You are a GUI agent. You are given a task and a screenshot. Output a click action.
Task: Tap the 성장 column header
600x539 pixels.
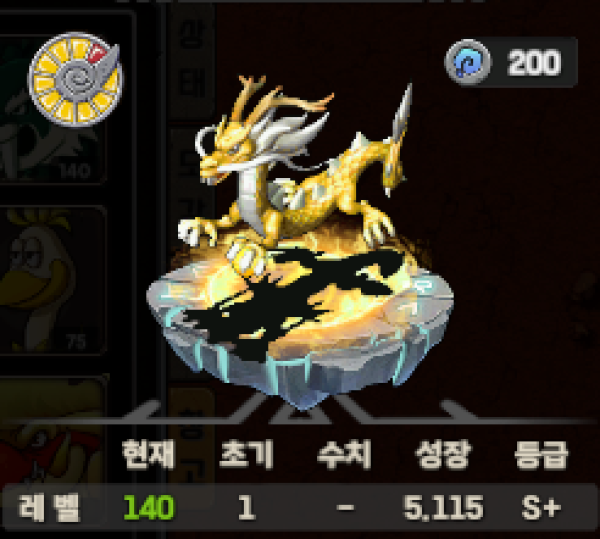443,454
